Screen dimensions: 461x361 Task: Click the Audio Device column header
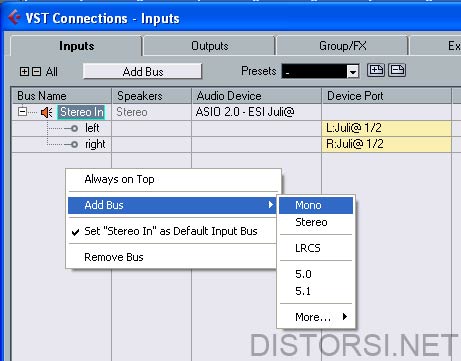coord(256,96)
